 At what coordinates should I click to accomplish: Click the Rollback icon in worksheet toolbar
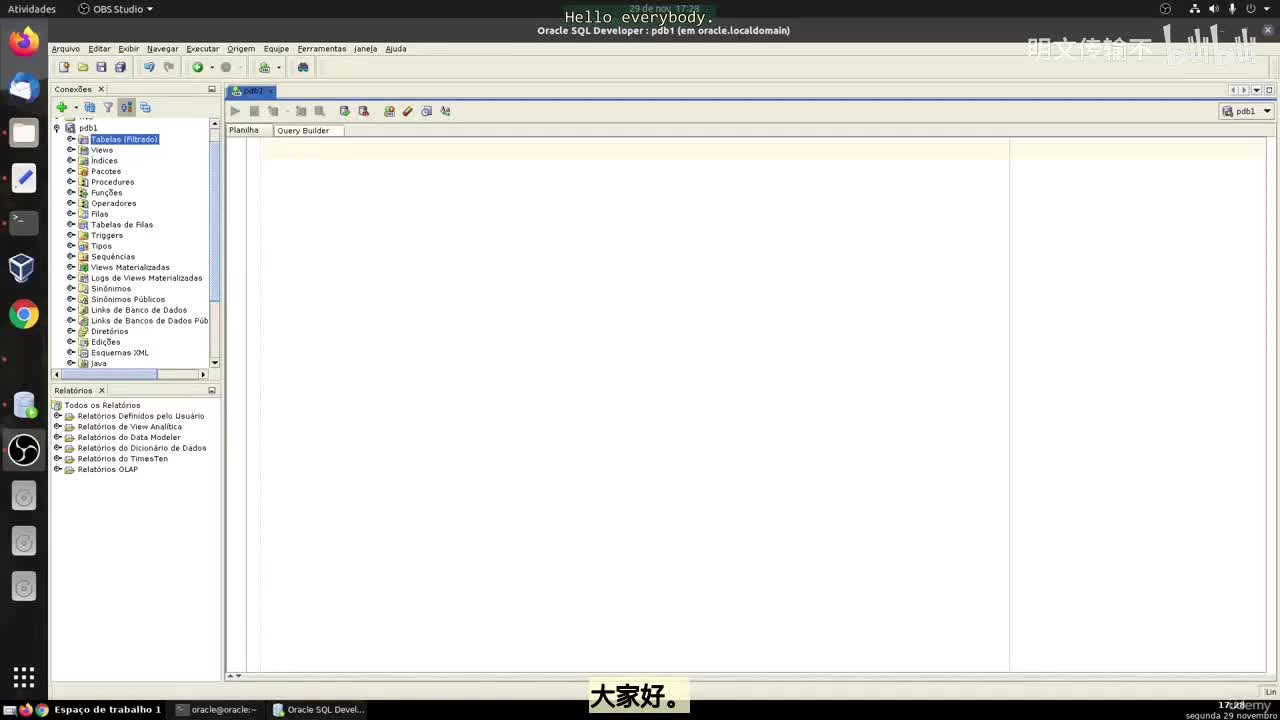(363, 111)
